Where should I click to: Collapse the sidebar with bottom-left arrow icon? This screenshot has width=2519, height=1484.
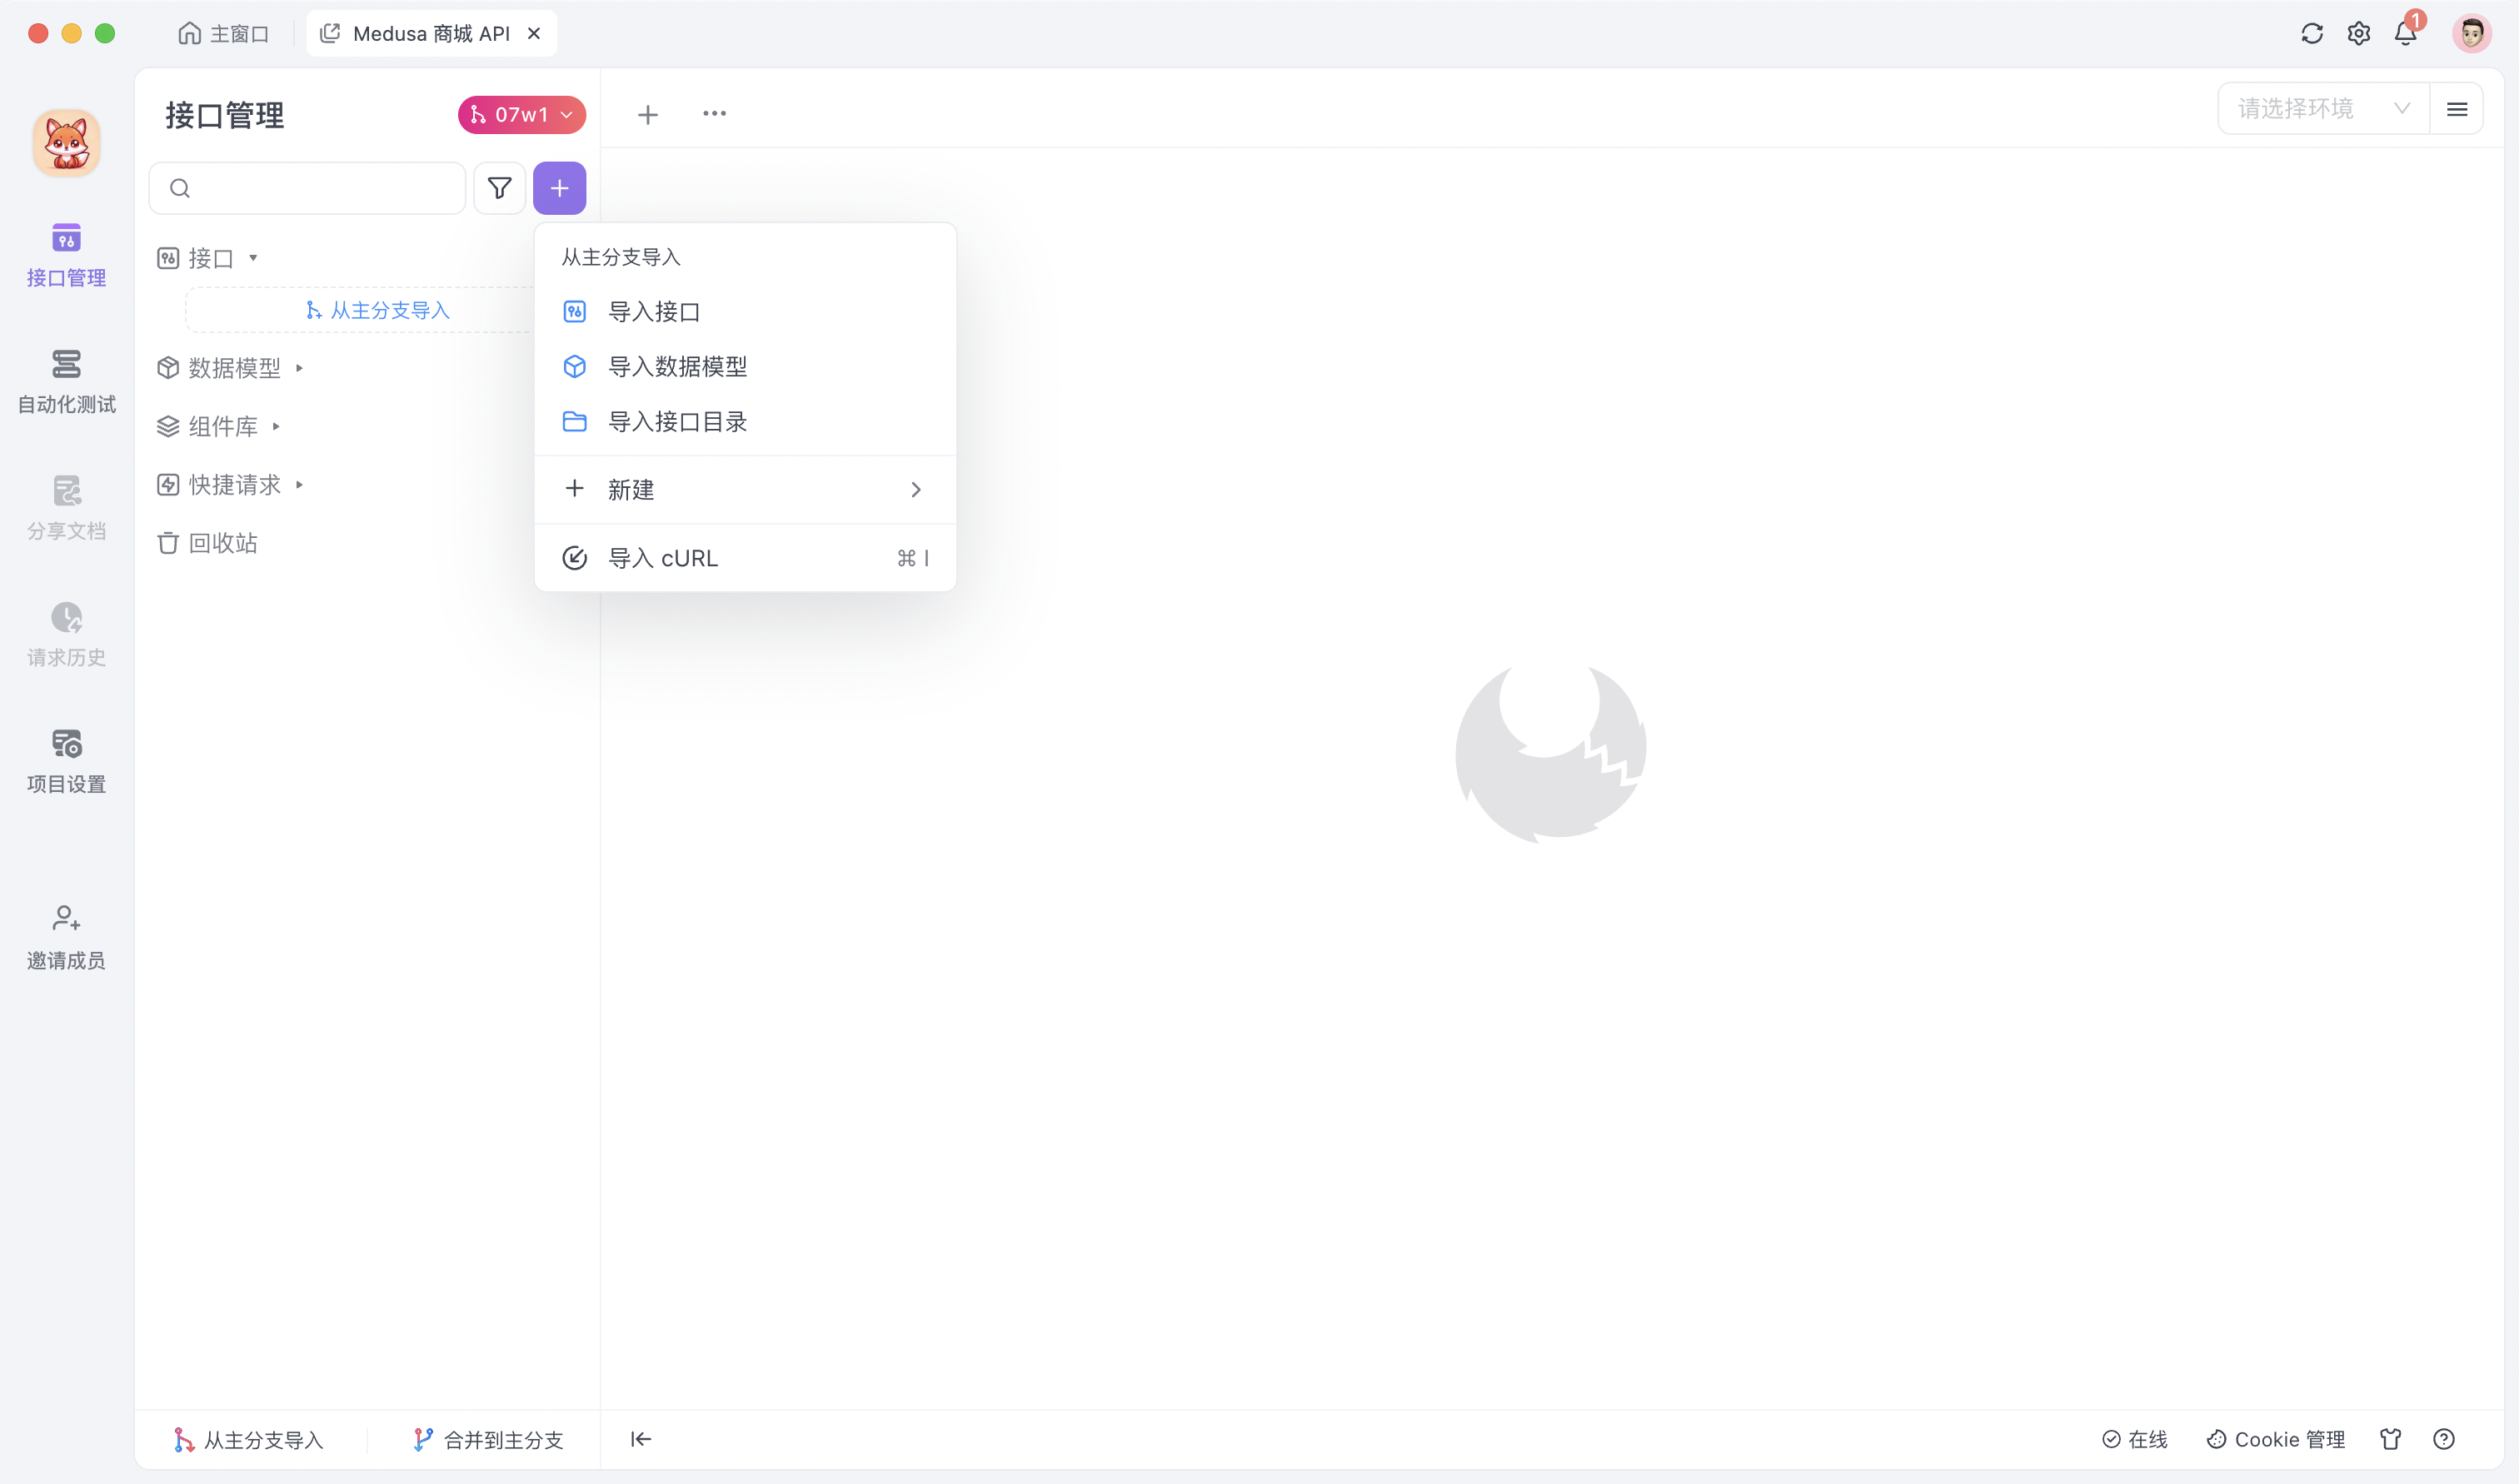click(x=641, y=1439)
